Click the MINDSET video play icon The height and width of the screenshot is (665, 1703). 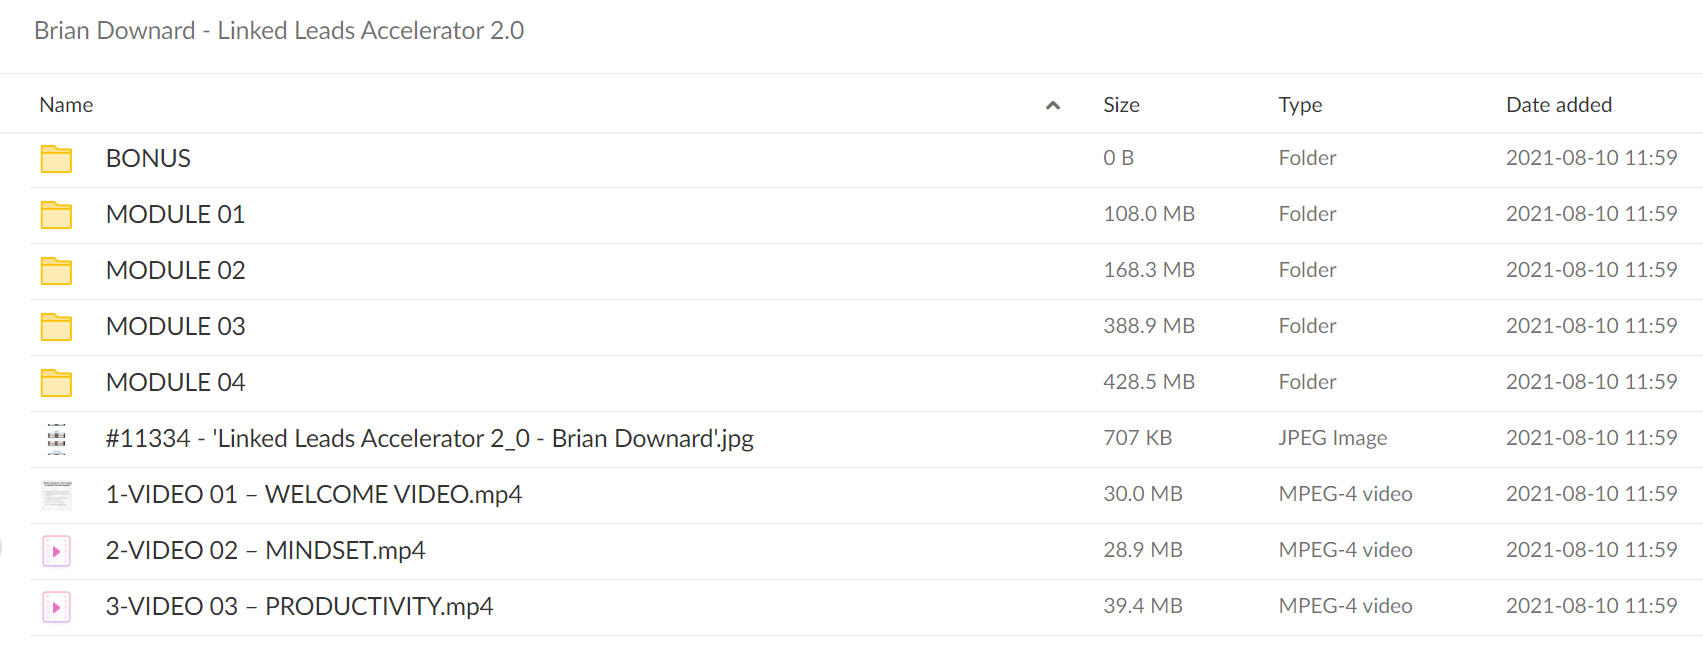[x=57, y=551]
